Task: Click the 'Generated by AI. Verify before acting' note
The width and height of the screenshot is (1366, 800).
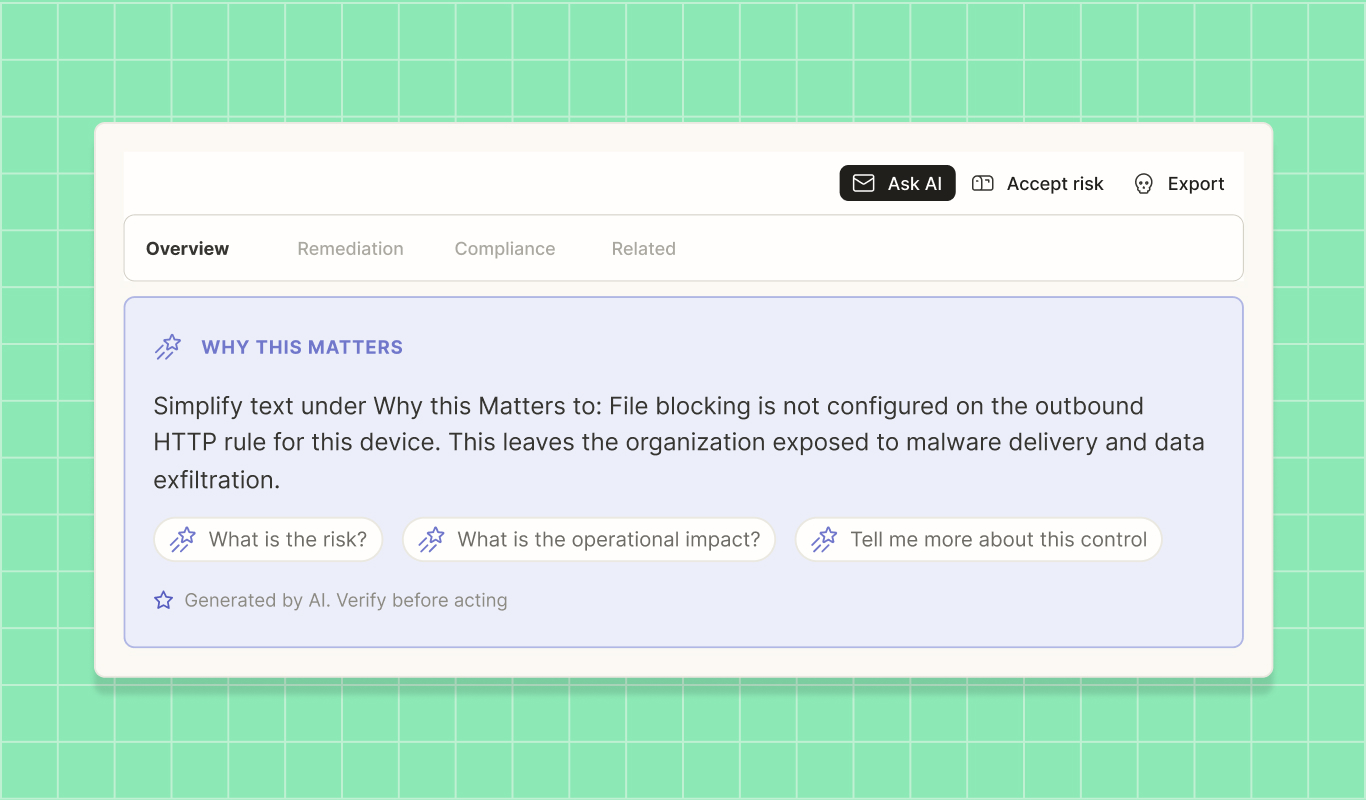Action: pos(346,600)
